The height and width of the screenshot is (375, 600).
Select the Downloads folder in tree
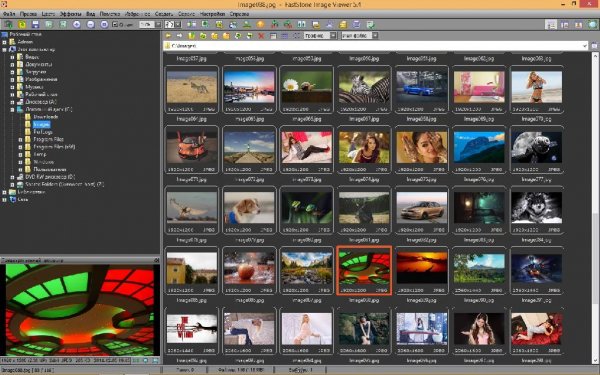coord(46,117)
